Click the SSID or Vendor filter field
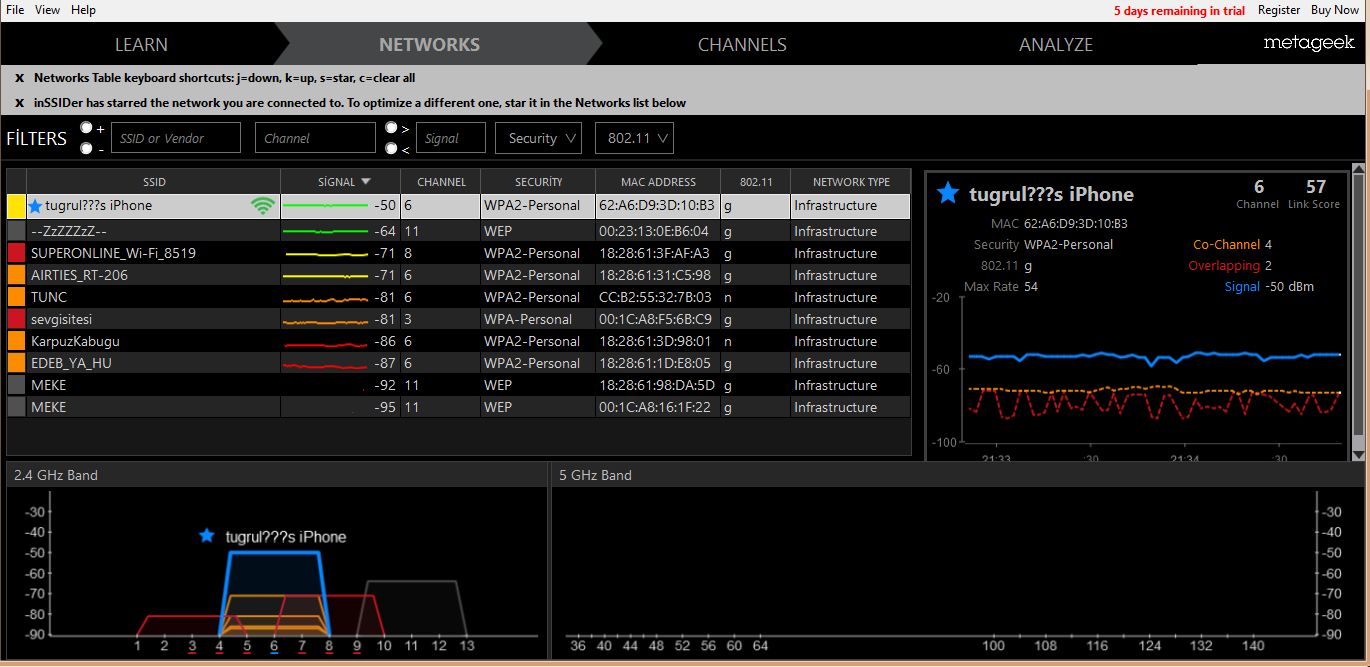This screenshot has width=1370, height=667. pos(176,138)
